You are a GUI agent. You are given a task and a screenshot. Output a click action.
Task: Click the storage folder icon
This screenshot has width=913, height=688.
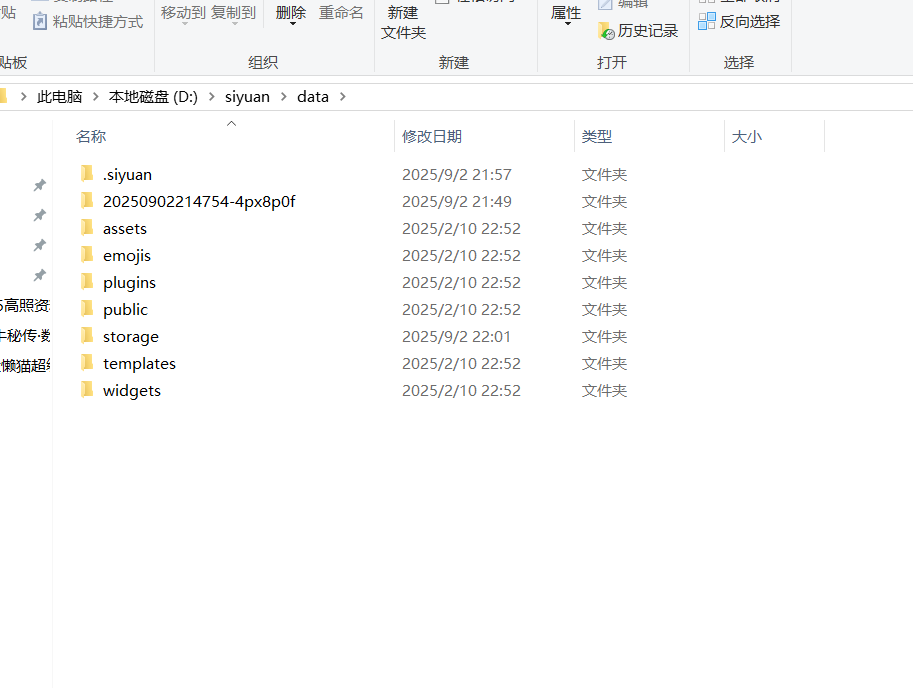[87, 336]
